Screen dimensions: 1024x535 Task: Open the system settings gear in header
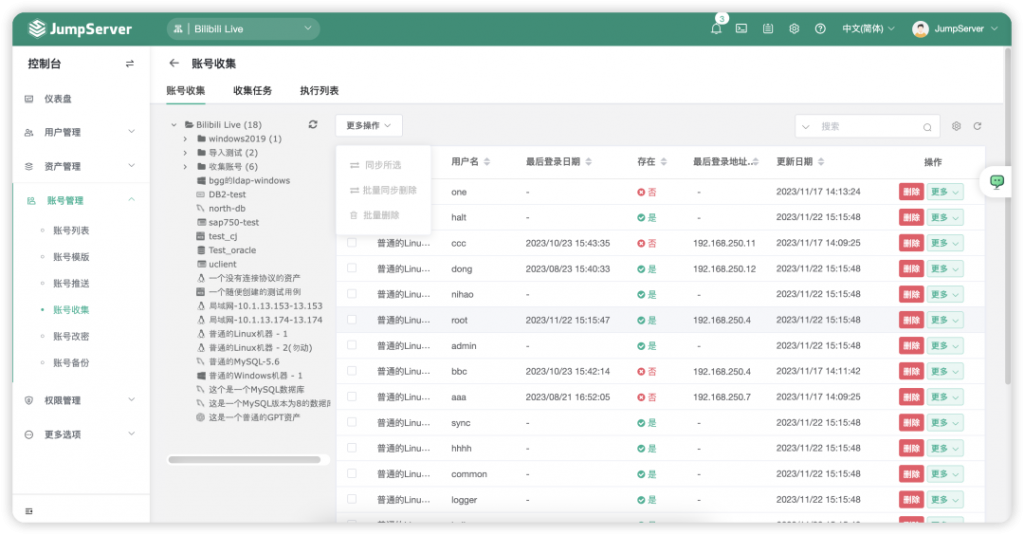794,29
